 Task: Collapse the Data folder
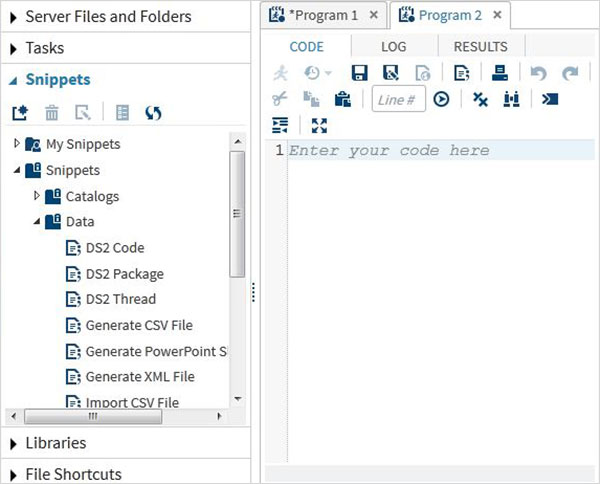point(37,222)
